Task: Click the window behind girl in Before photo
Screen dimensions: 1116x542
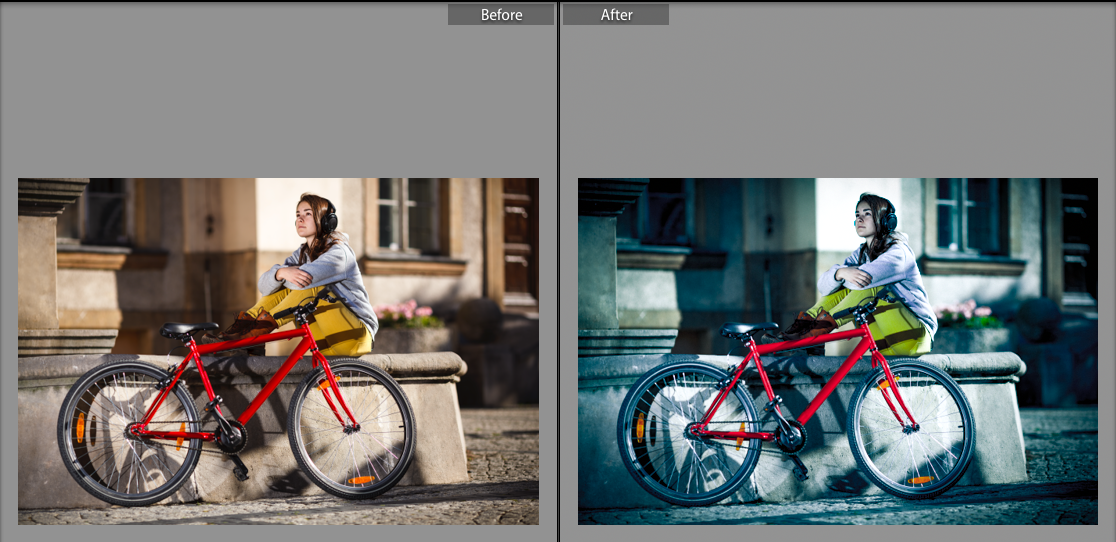Action: [403, 215]
